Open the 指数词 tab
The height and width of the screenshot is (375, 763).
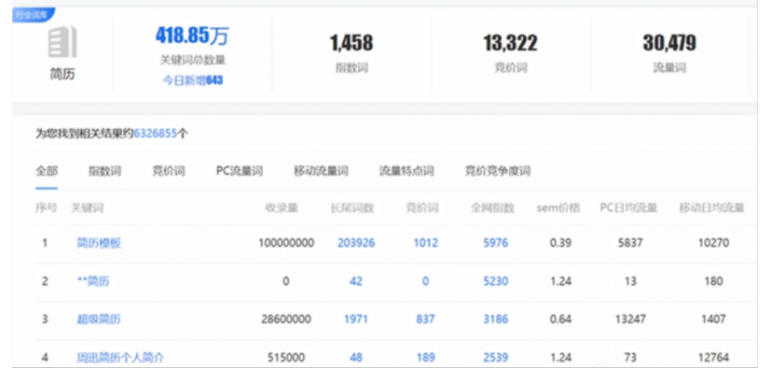coord(105,171)
